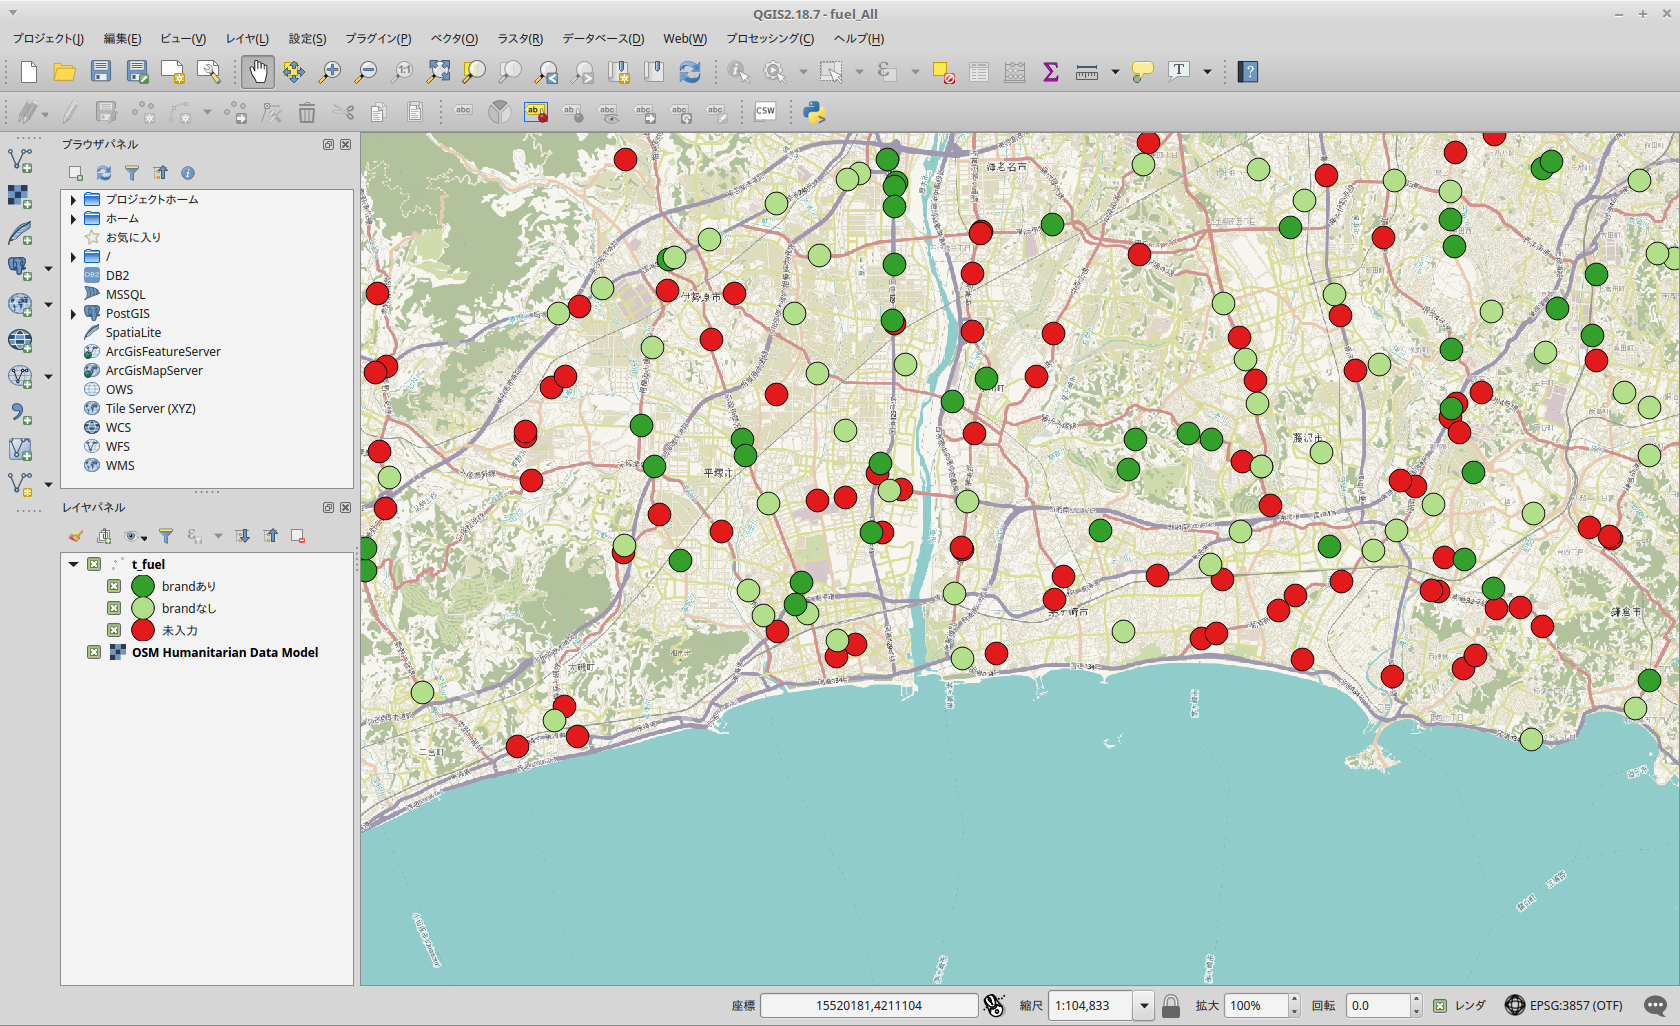Expand the プロジェクトホーム tree node
The width and height of the screenshot is (1680, 1026).
click(73, 200)
